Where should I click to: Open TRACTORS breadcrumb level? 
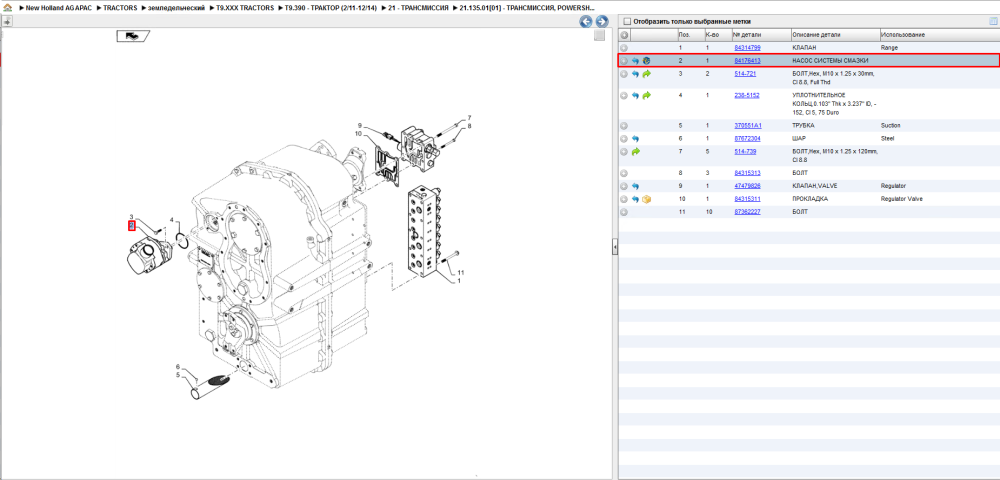click(x=120, y=8)
